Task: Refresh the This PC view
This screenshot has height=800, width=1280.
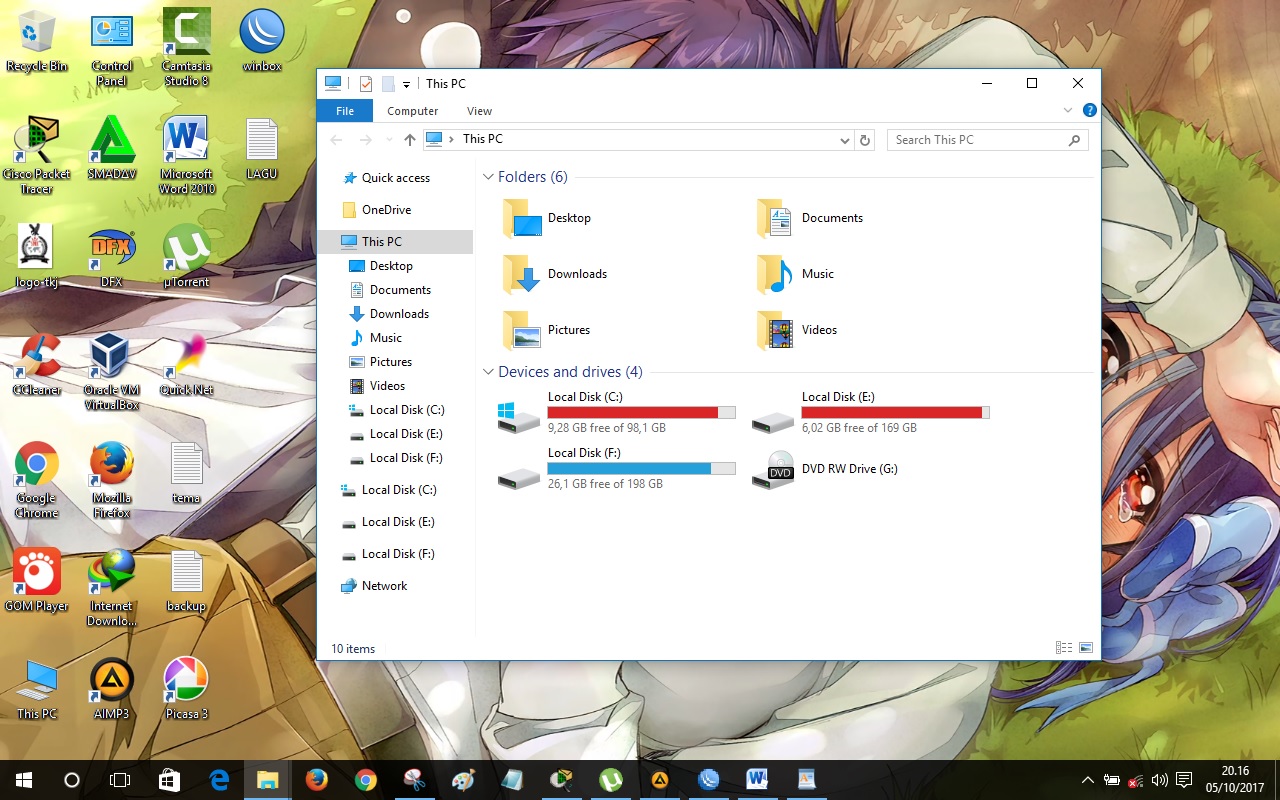Action: [x=865, y=139]
